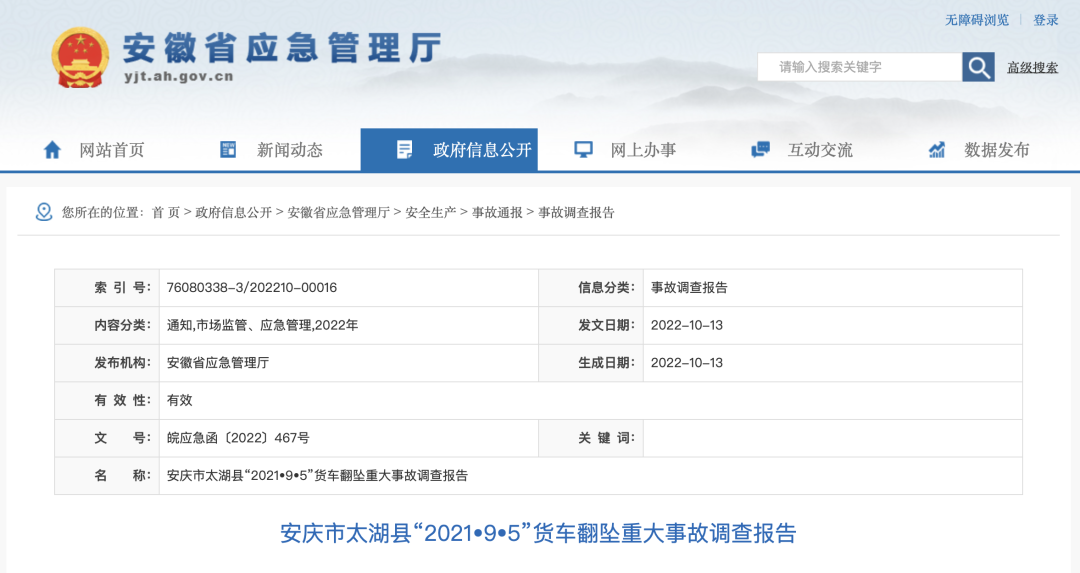1080x573 pixels.
Task: Click the chart icon beside 数据发布
Action: click(937, 149)
